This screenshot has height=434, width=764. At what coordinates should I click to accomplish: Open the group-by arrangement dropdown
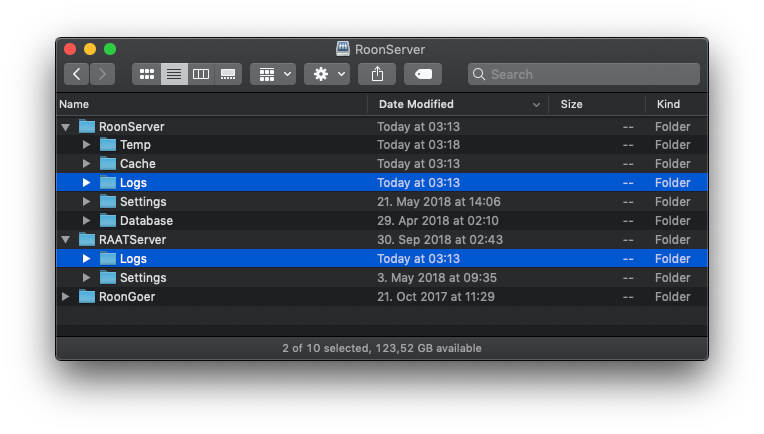pos(273,74)
